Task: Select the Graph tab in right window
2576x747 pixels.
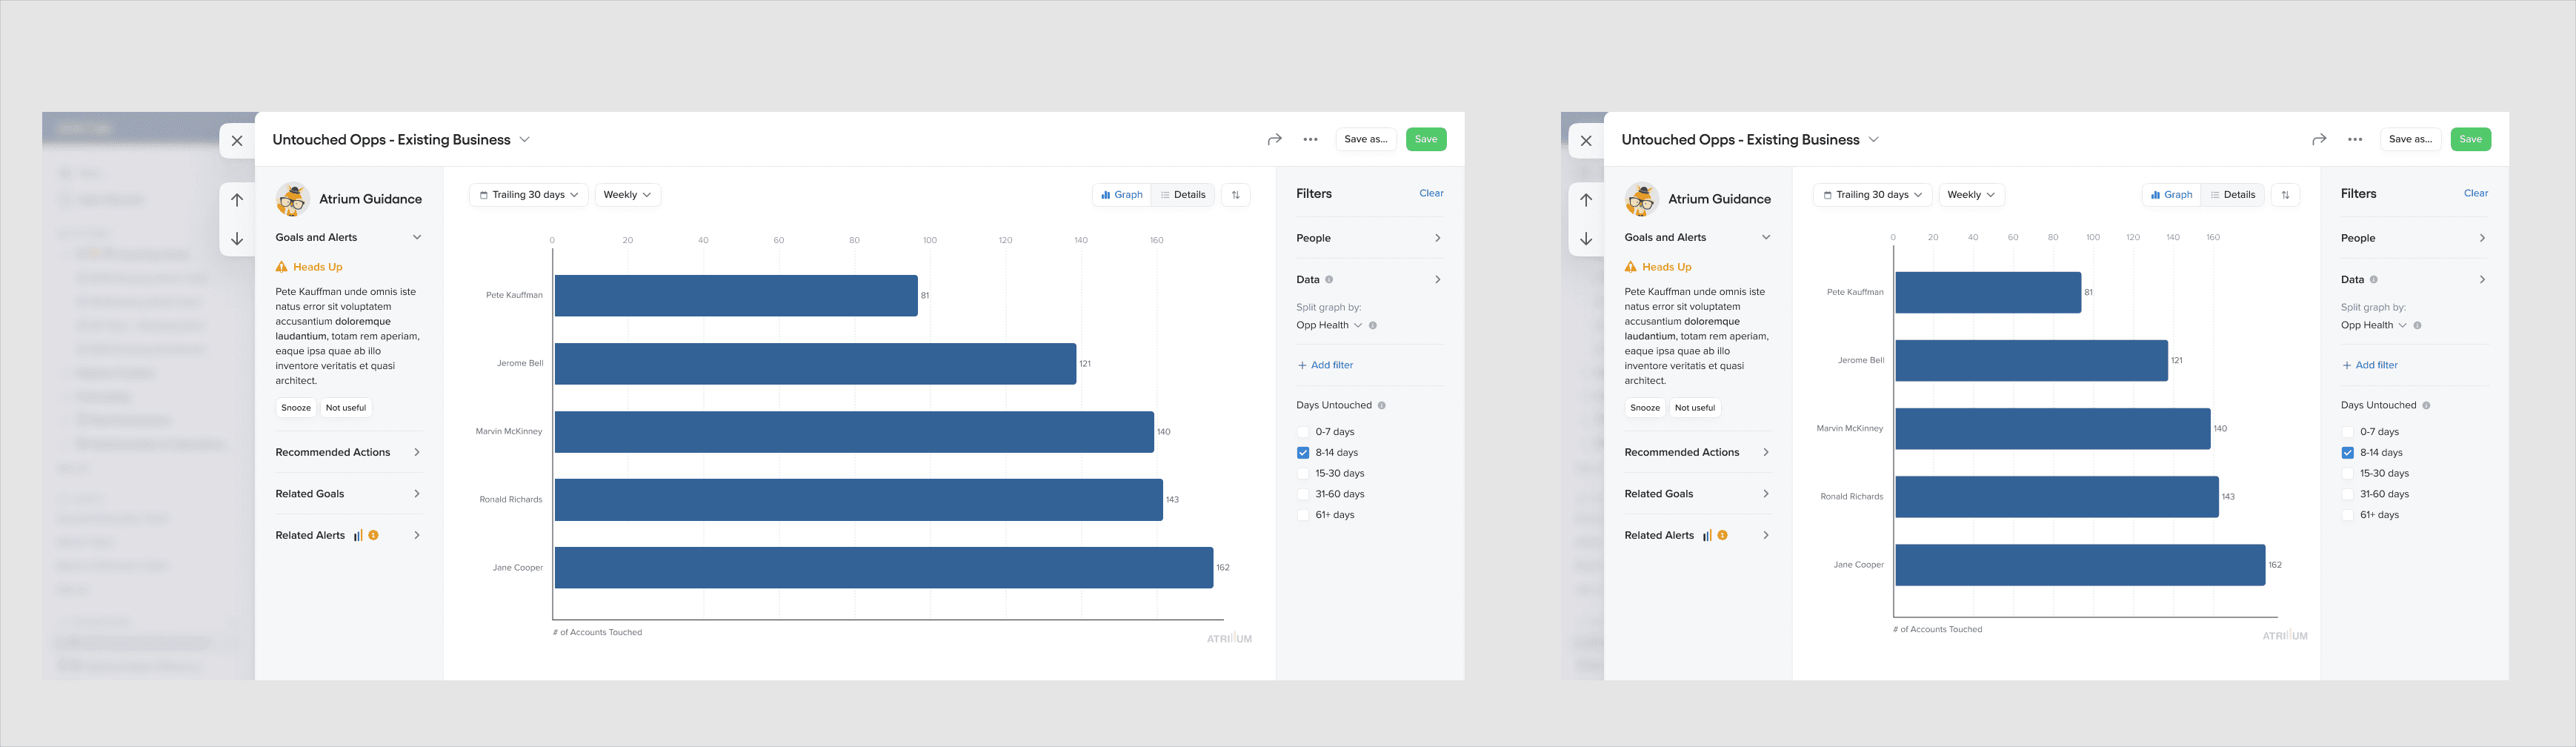Action: 2171,195
